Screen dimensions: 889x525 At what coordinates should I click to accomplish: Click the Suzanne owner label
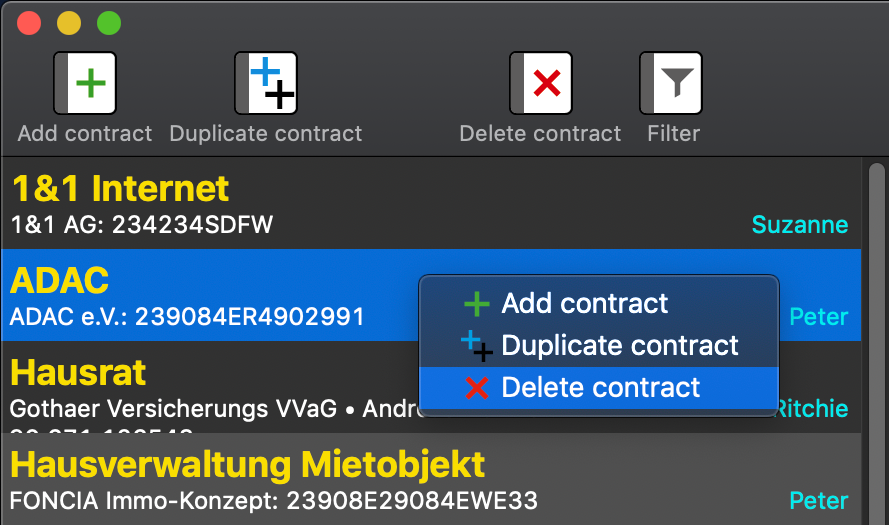tap(799, 225)
